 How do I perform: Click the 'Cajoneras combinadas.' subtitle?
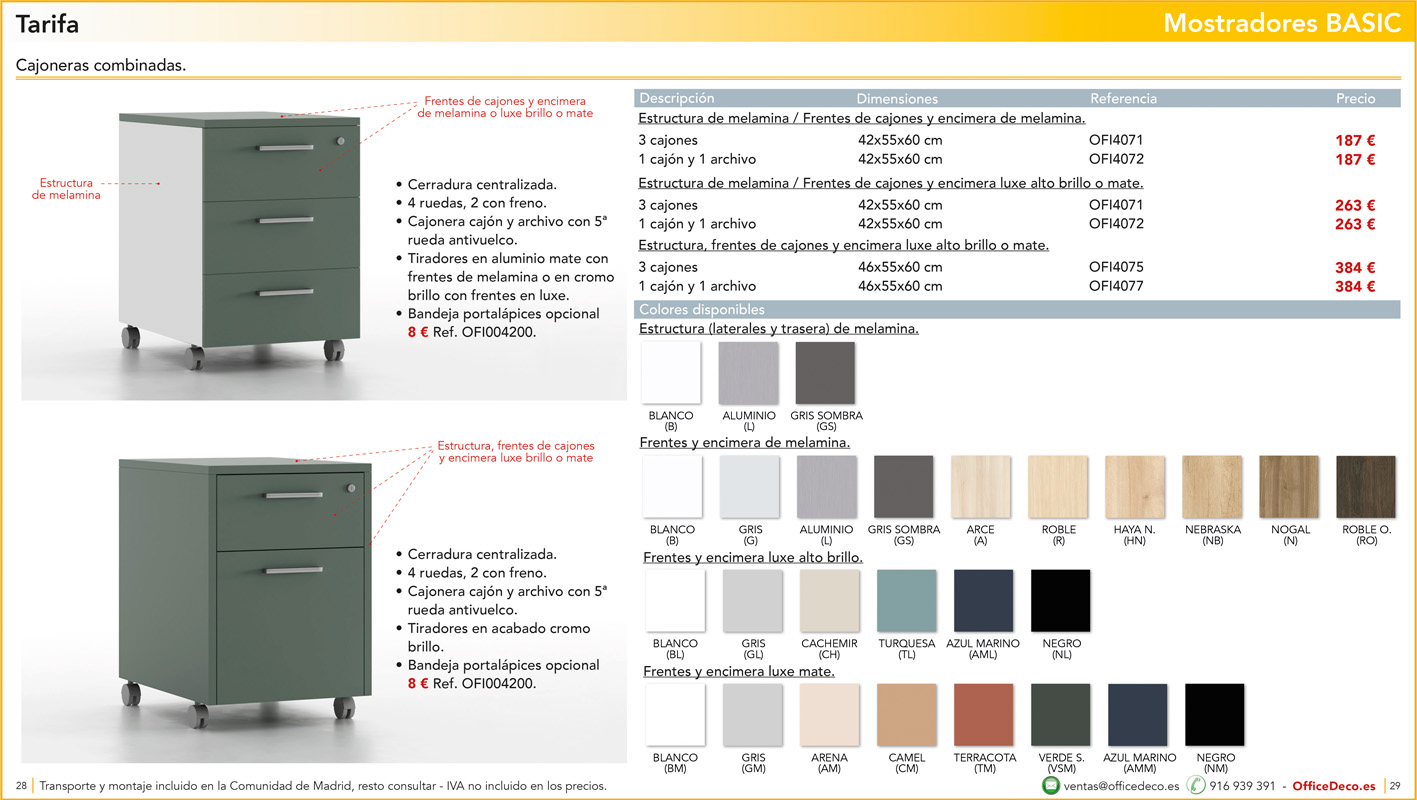pos(101,66)
